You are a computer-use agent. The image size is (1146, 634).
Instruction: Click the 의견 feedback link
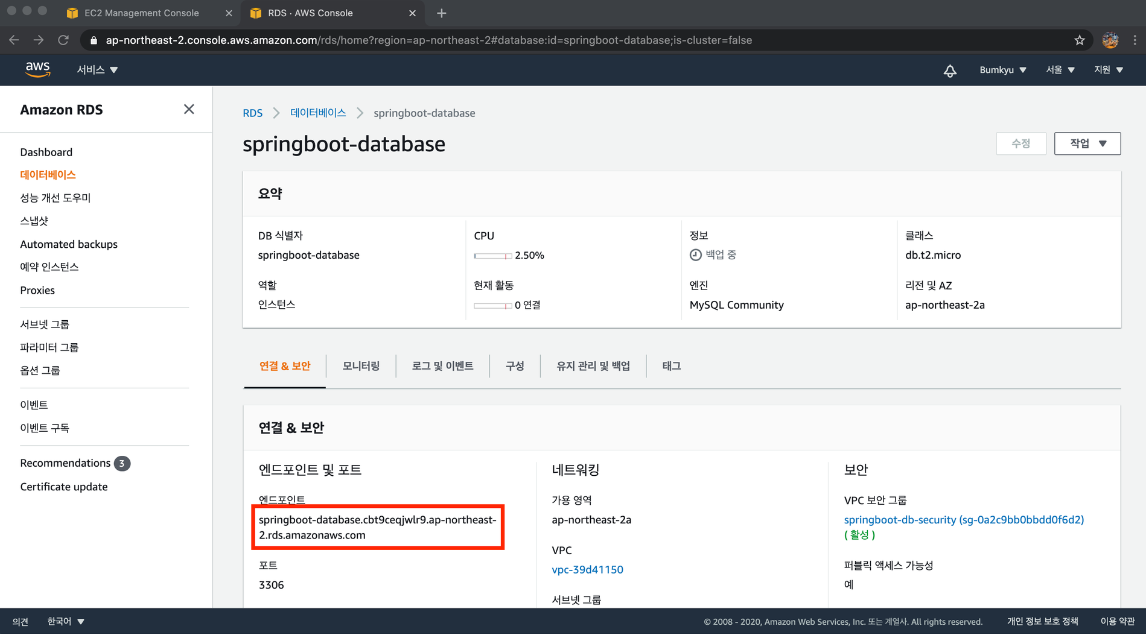20,622
